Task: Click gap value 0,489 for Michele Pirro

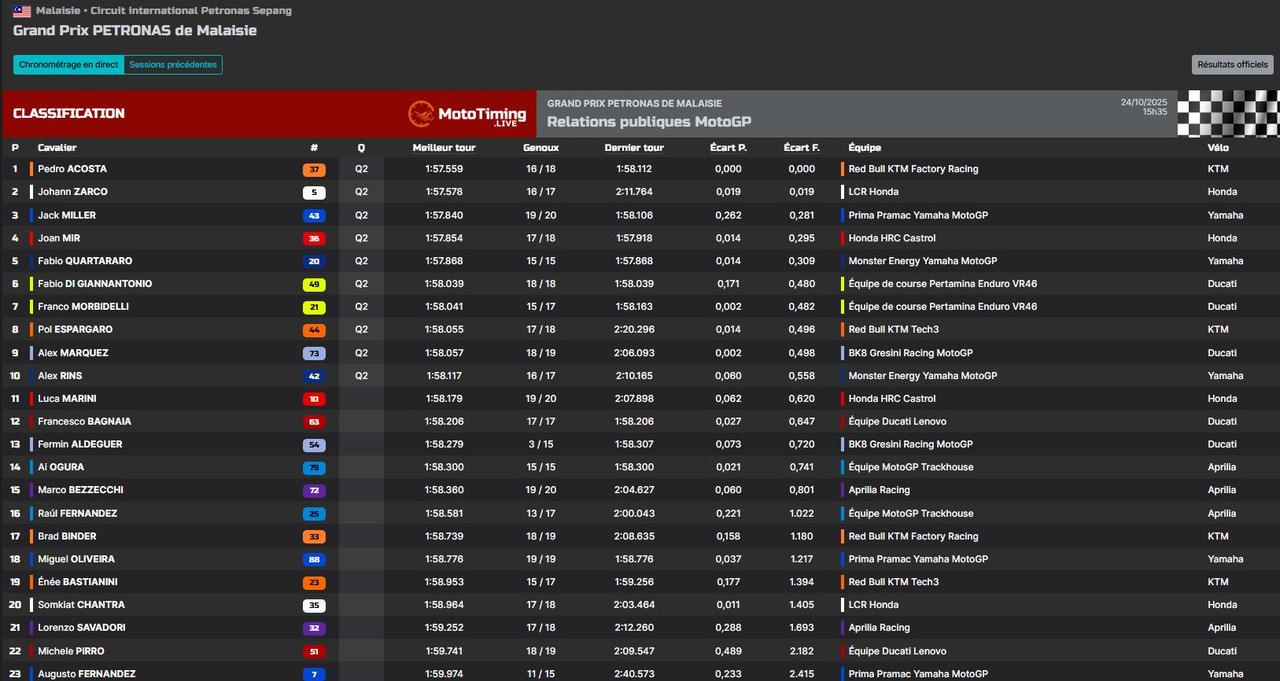Action: click(728, 652)
